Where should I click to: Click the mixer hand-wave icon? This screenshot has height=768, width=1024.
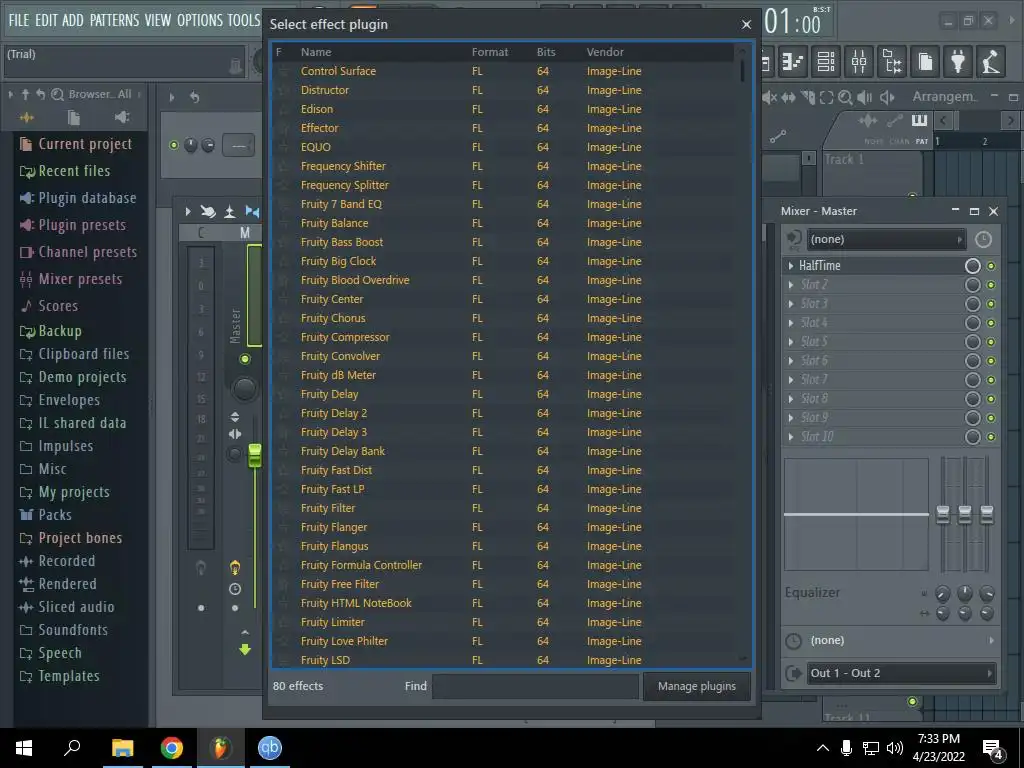coord(208,212)
